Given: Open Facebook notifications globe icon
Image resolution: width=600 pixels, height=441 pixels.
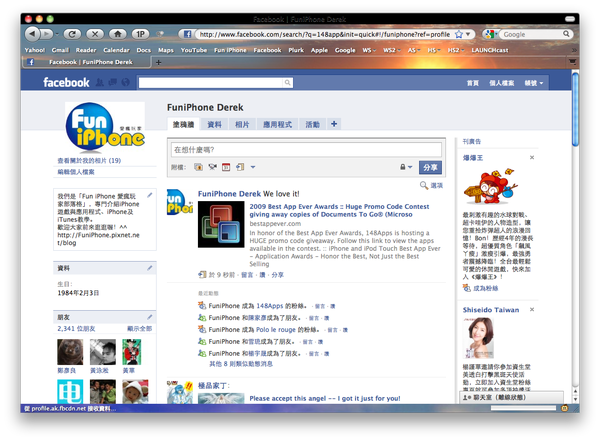Looking at the screenshot, I should 126,82.
